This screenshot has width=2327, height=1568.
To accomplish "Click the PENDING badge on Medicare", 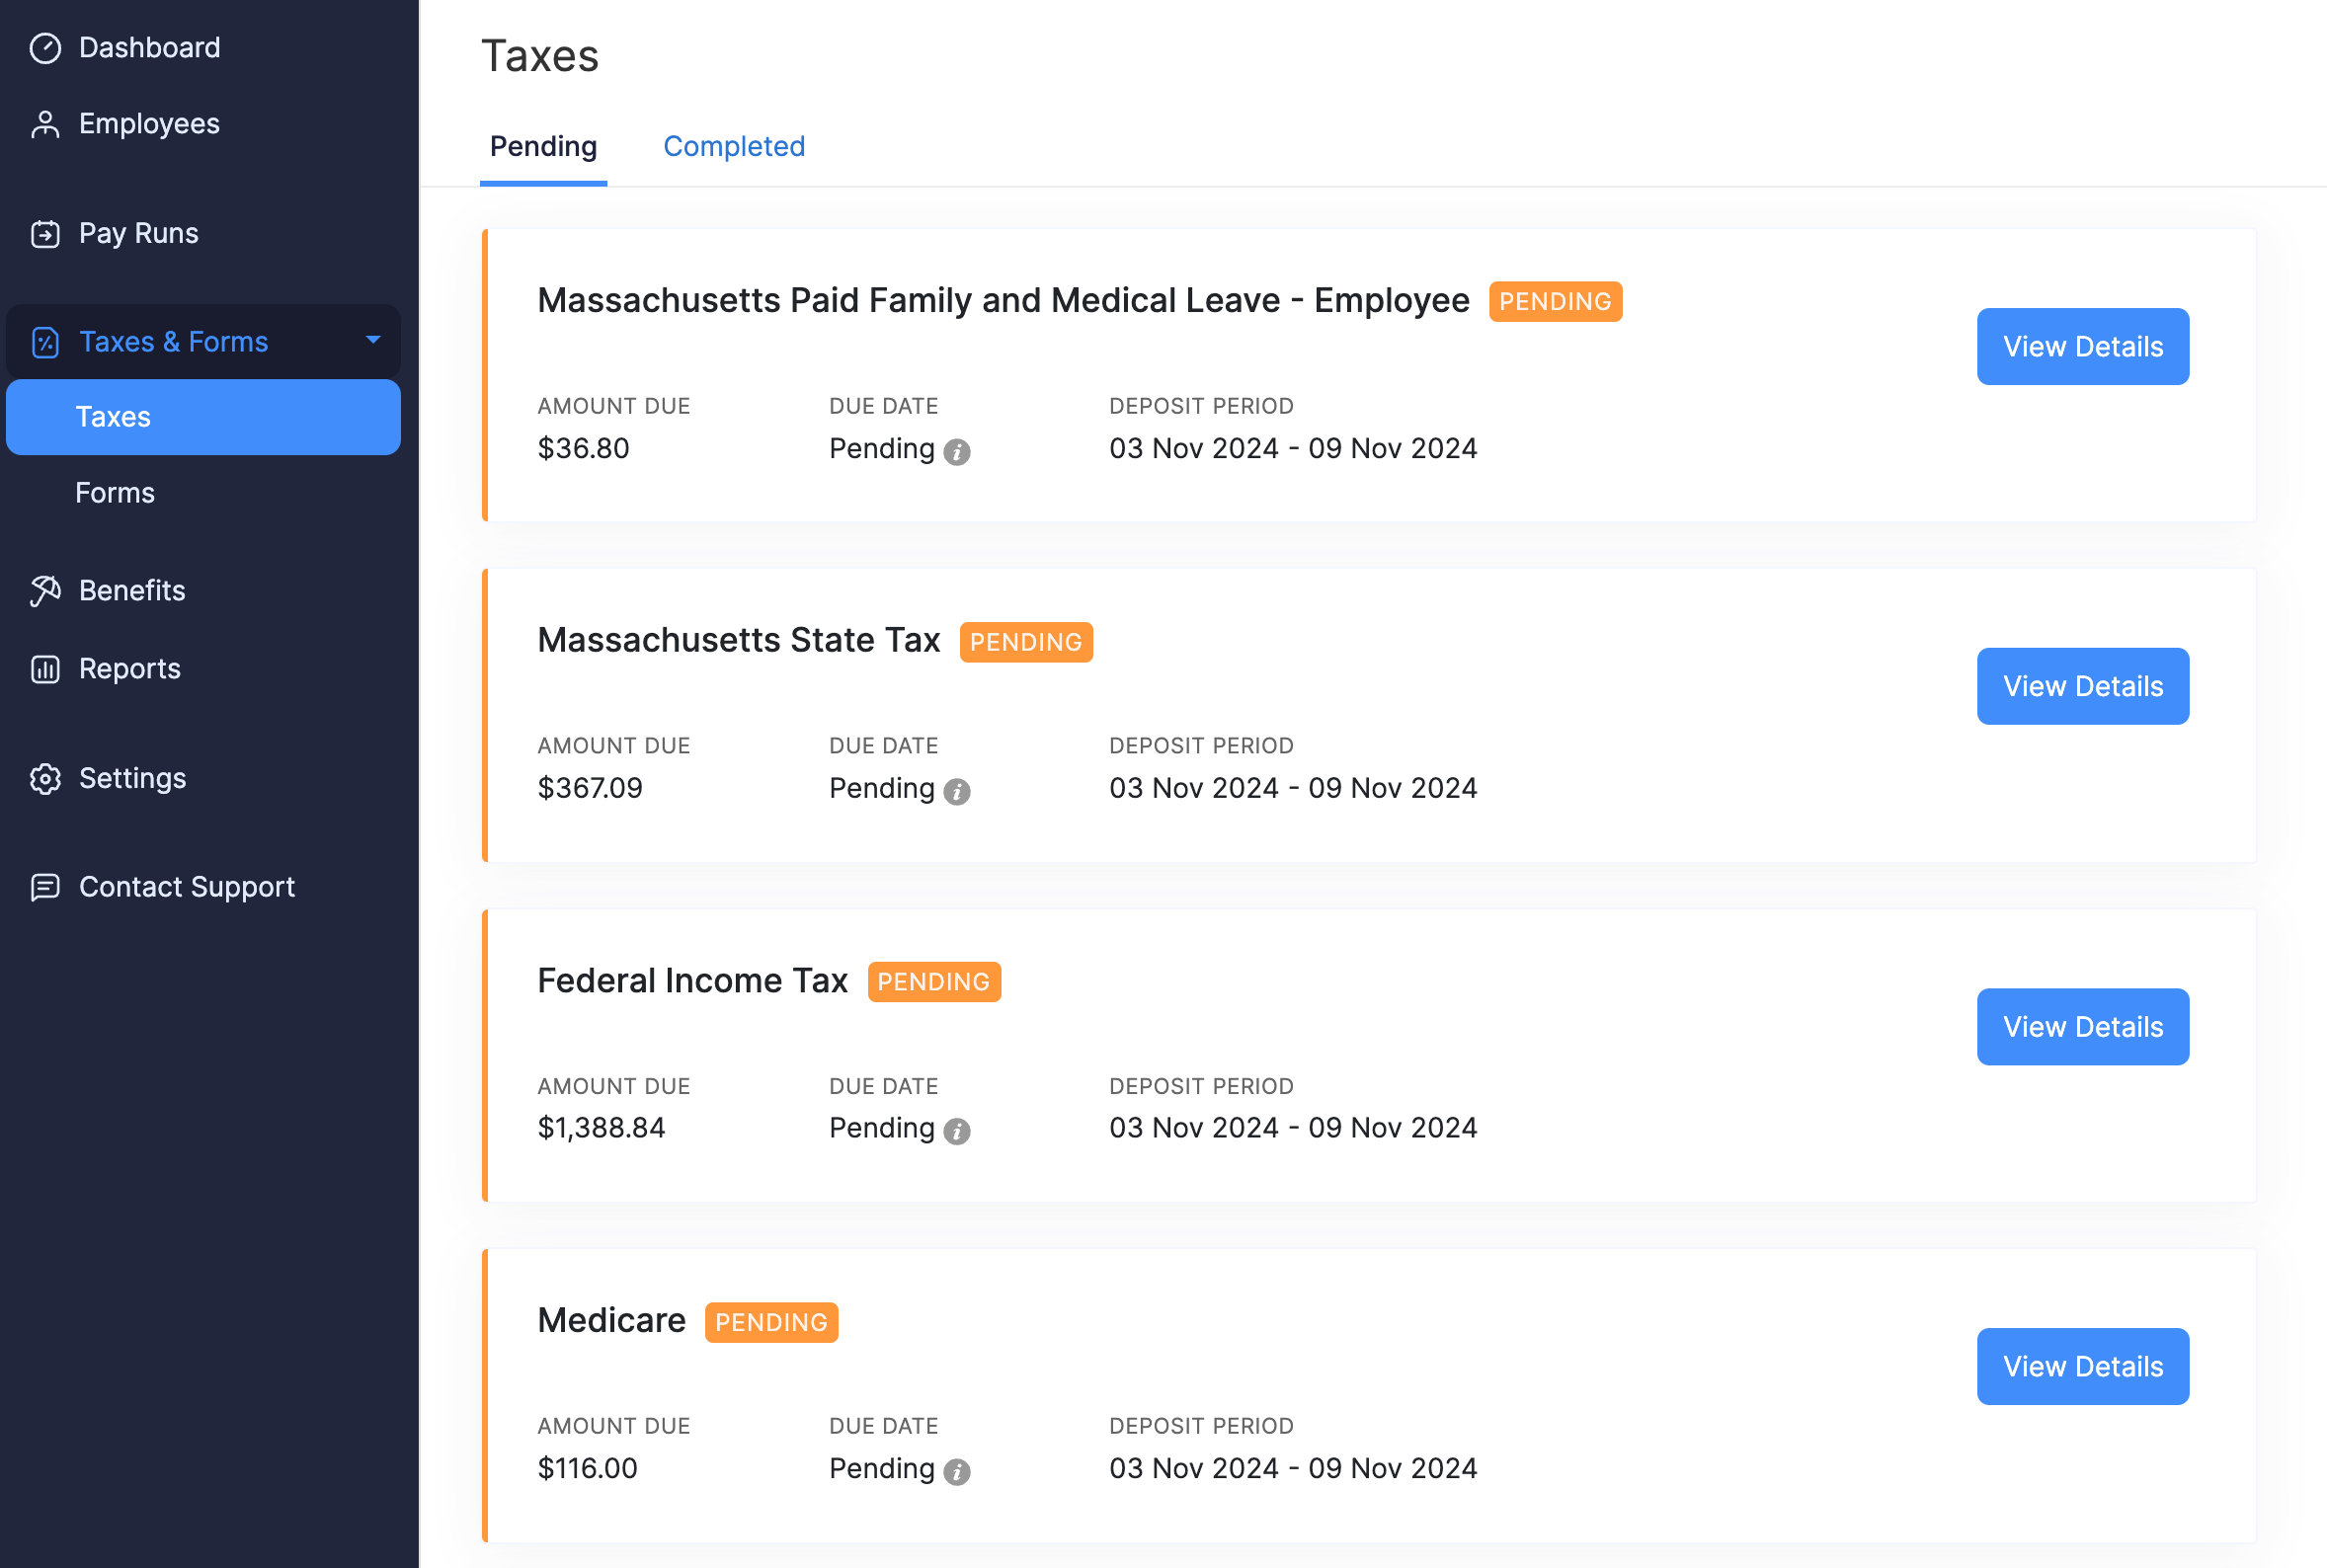I will click(x=770, y=1322).
